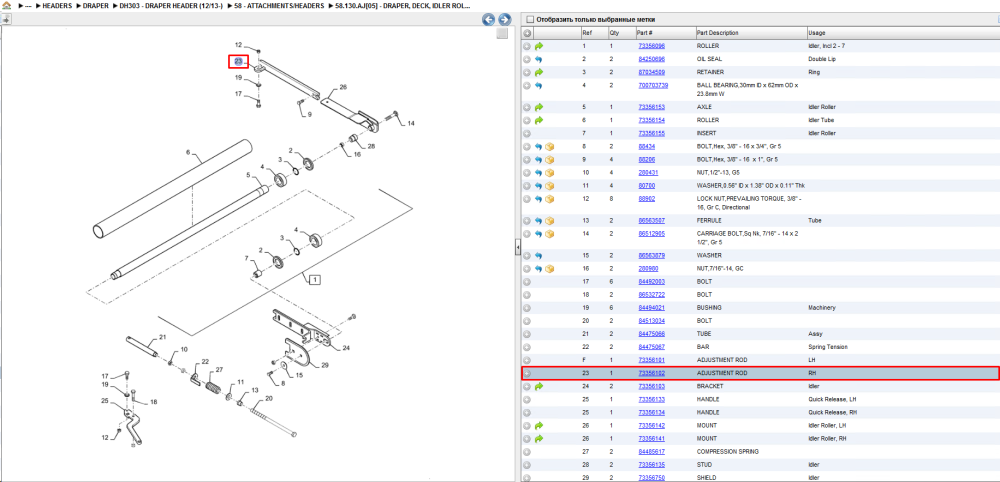Image resolution: width=1000 pixels, height=482 pixels.
Task: Click the green arrow icon for BRACKET
Action: (x=539, y=386)
